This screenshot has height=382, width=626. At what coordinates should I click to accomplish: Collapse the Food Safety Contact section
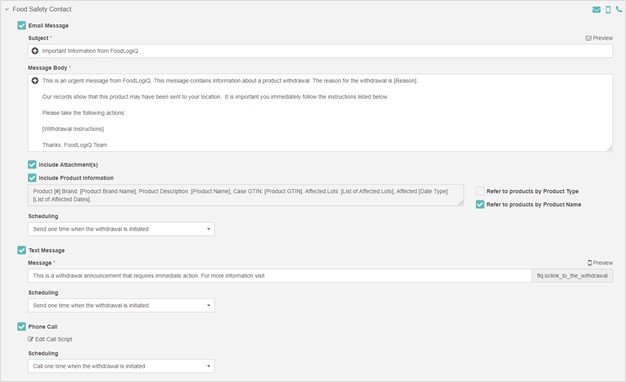[7, 9]
